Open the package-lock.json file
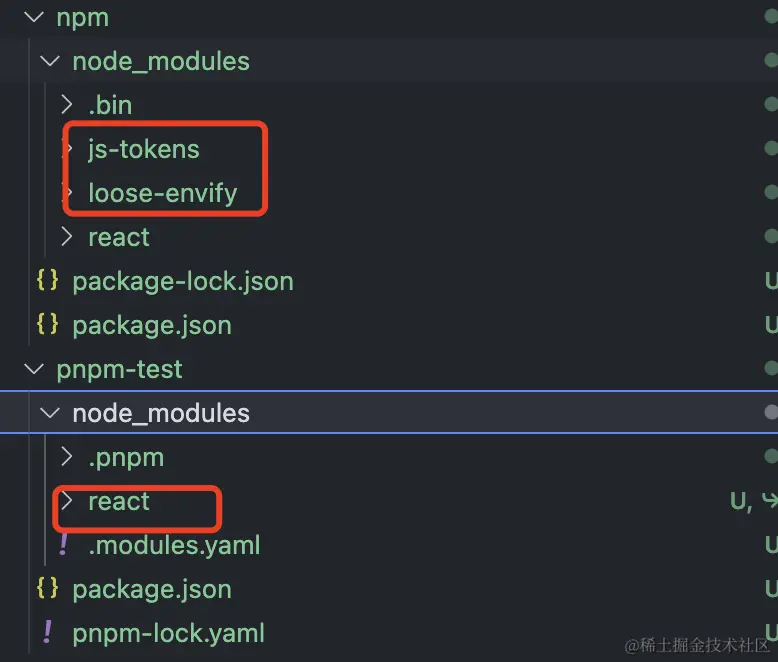This screenshot has width=778, height=662. [x=183, y=281]
